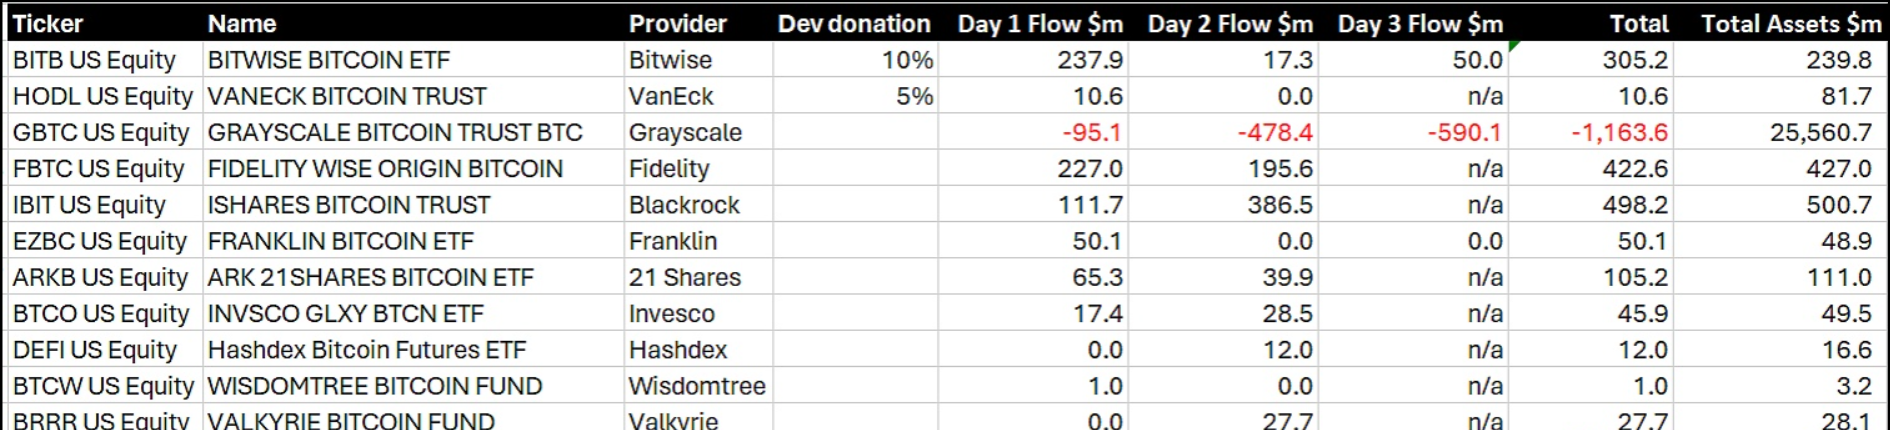1890x430 pixels.
Task: Click the Grayscale Day 3 flow -590.1 cell
Action: click(x=1464, y=132)
